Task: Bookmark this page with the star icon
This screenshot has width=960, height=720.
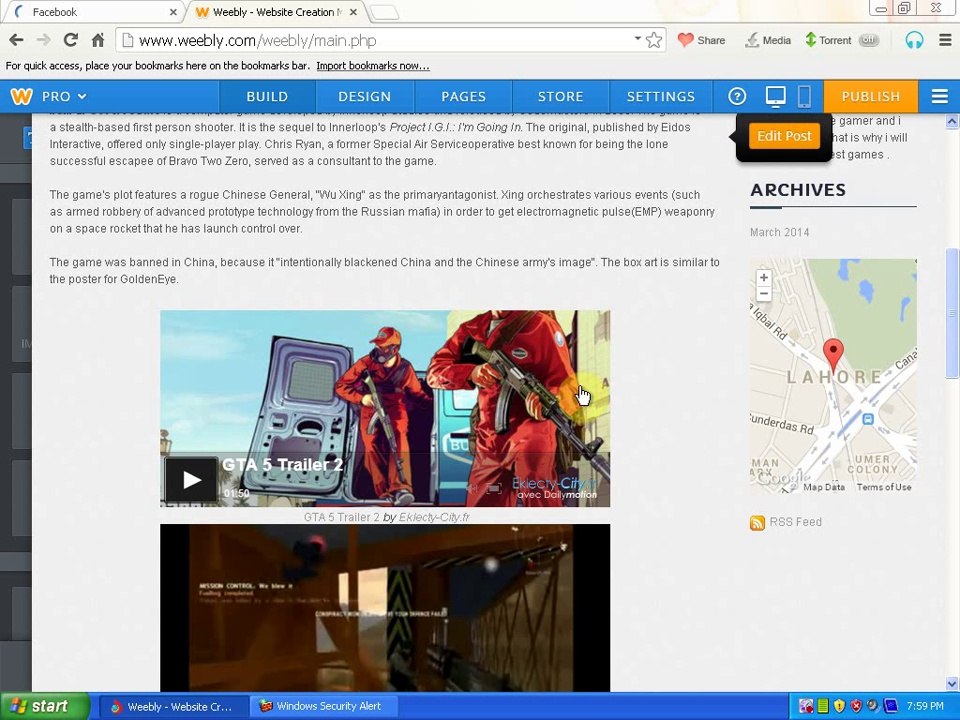Action: [654, 40]
